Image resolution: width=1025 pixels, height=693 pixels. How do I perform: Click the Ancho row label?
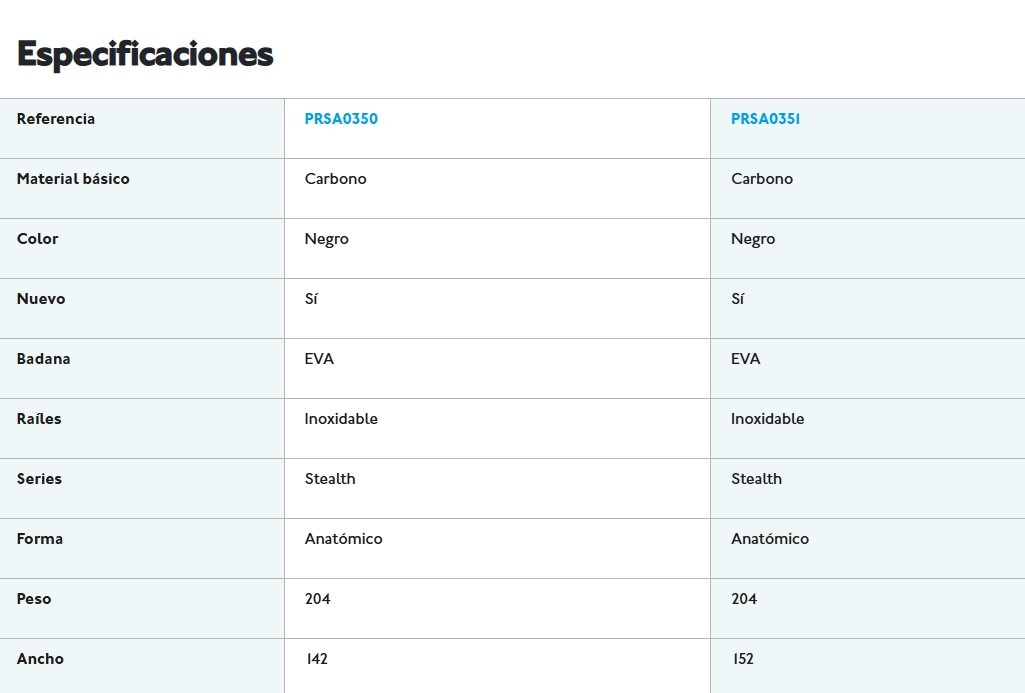(40, 659)
